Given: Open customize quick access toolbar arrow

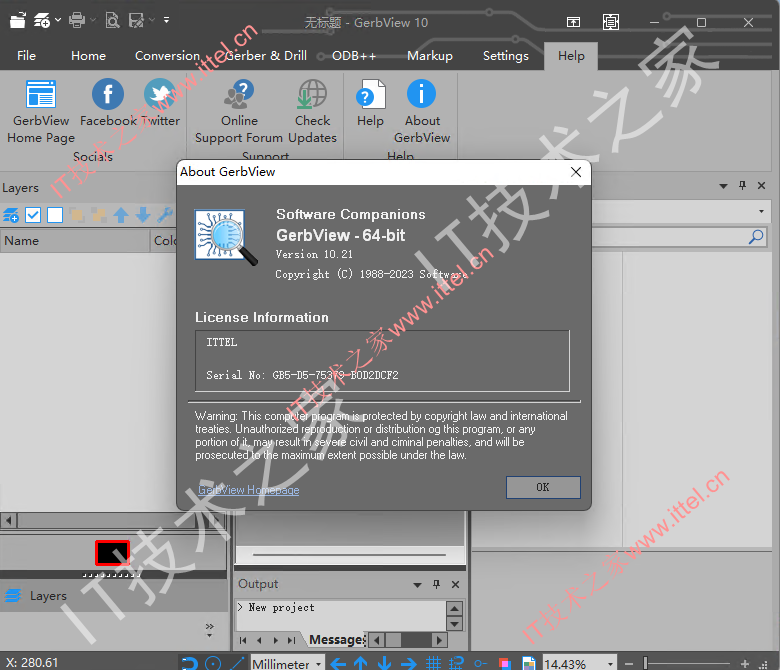Looking at the screenshot, I should coord(167,20).
